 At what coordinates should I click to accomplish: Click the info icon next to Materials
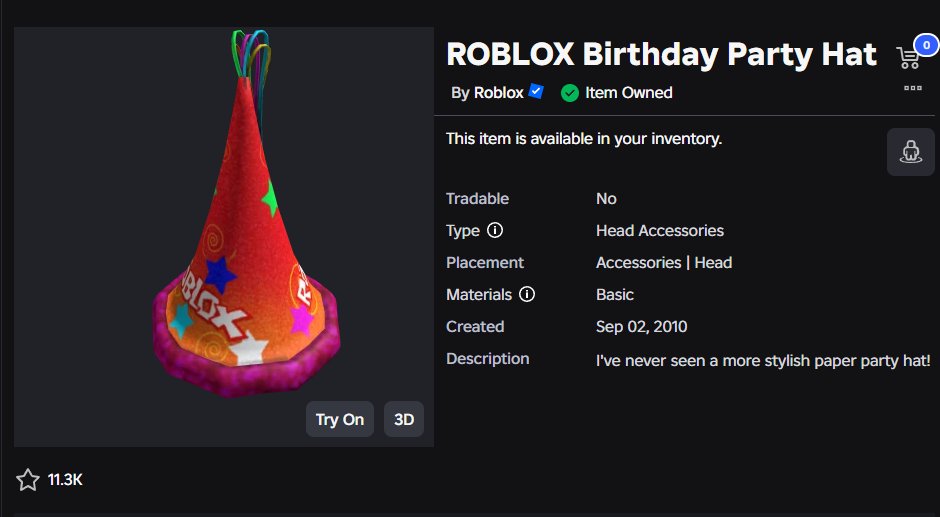tap(526, 294)
